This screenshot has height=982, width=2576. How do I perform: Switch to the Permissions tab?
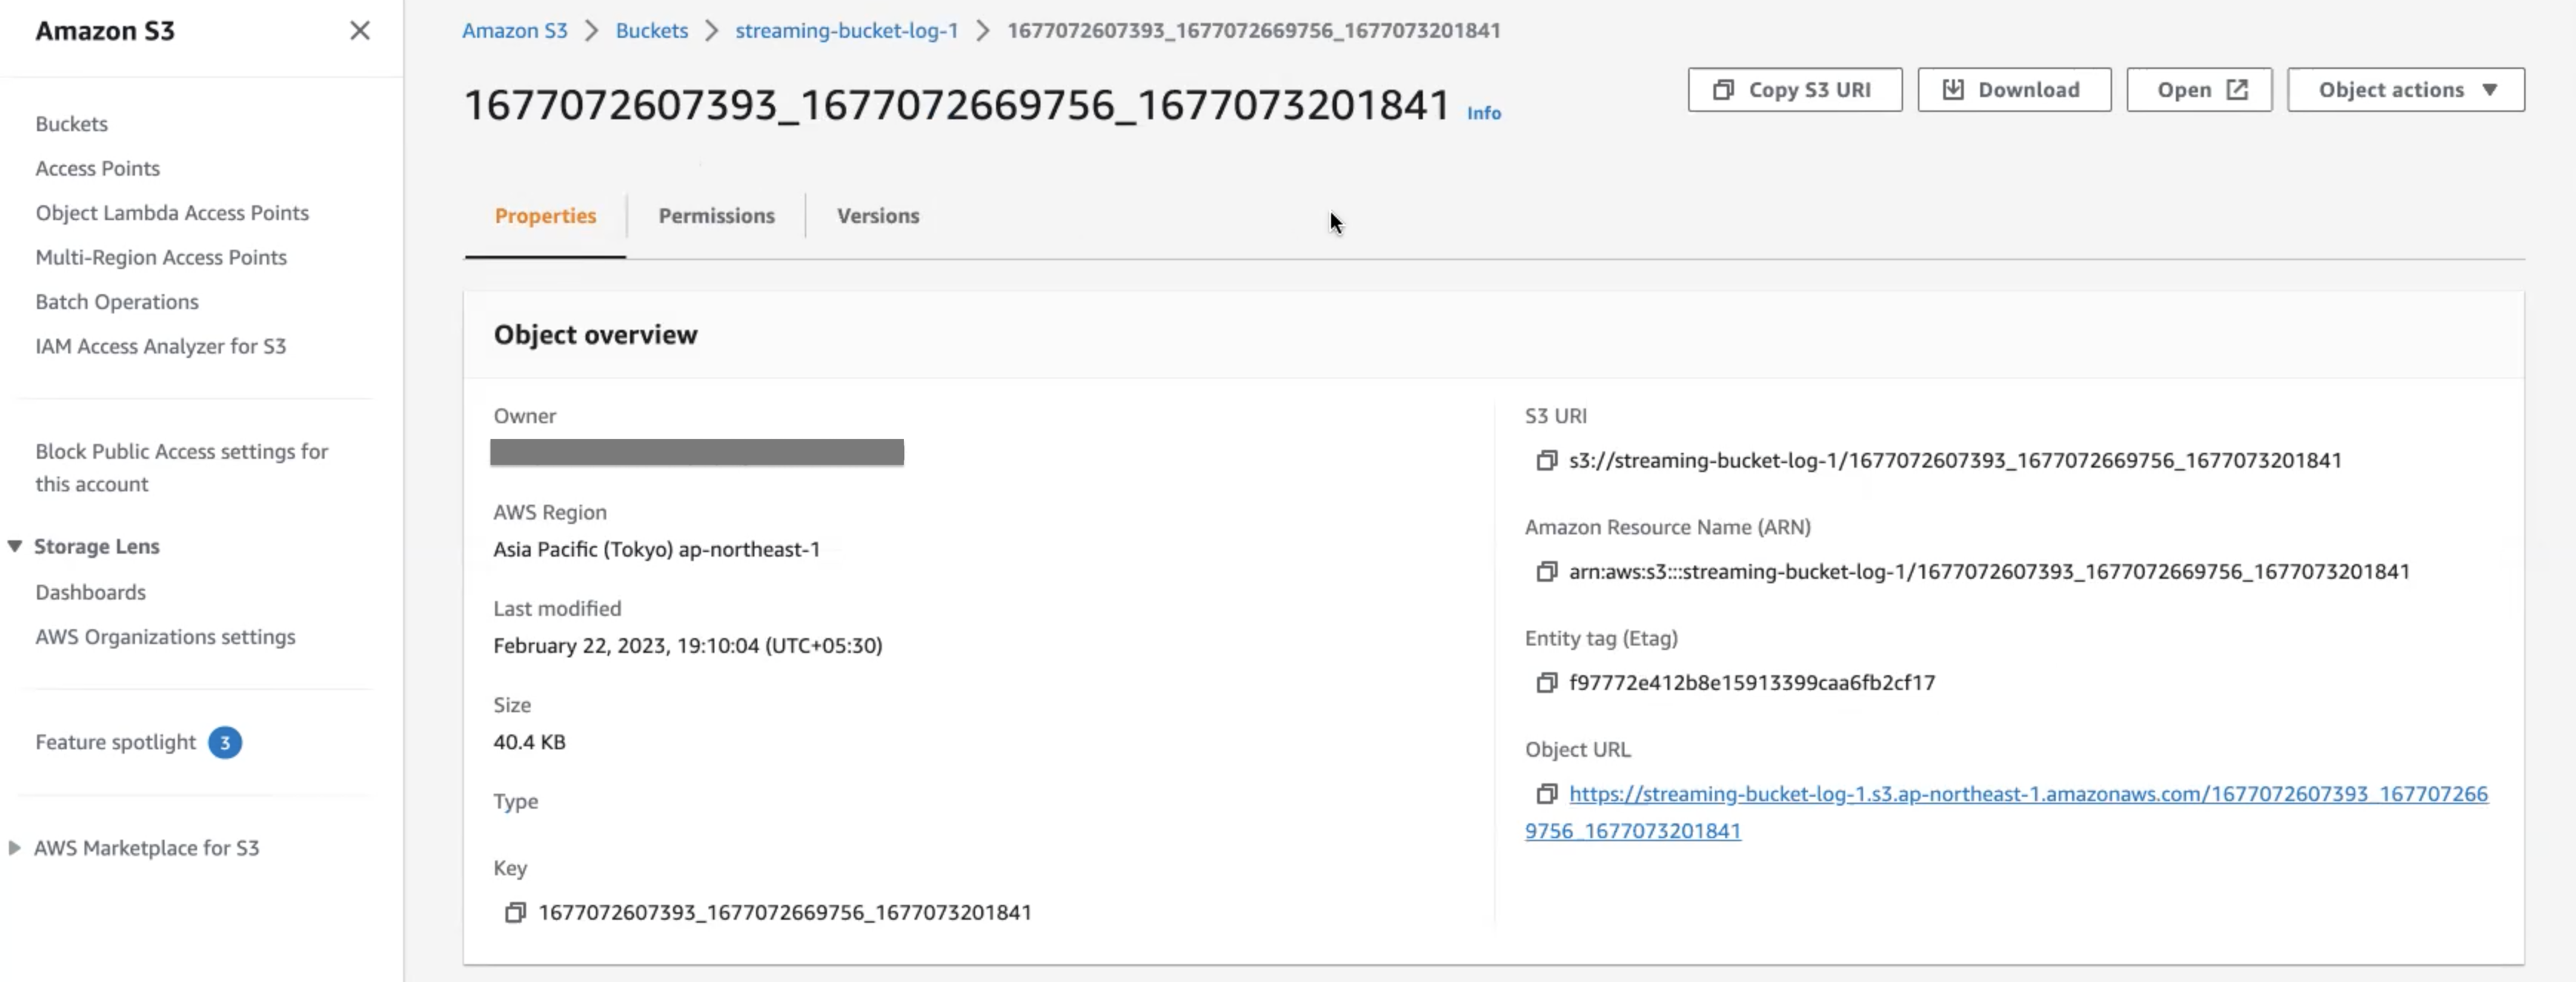(716, 216)
